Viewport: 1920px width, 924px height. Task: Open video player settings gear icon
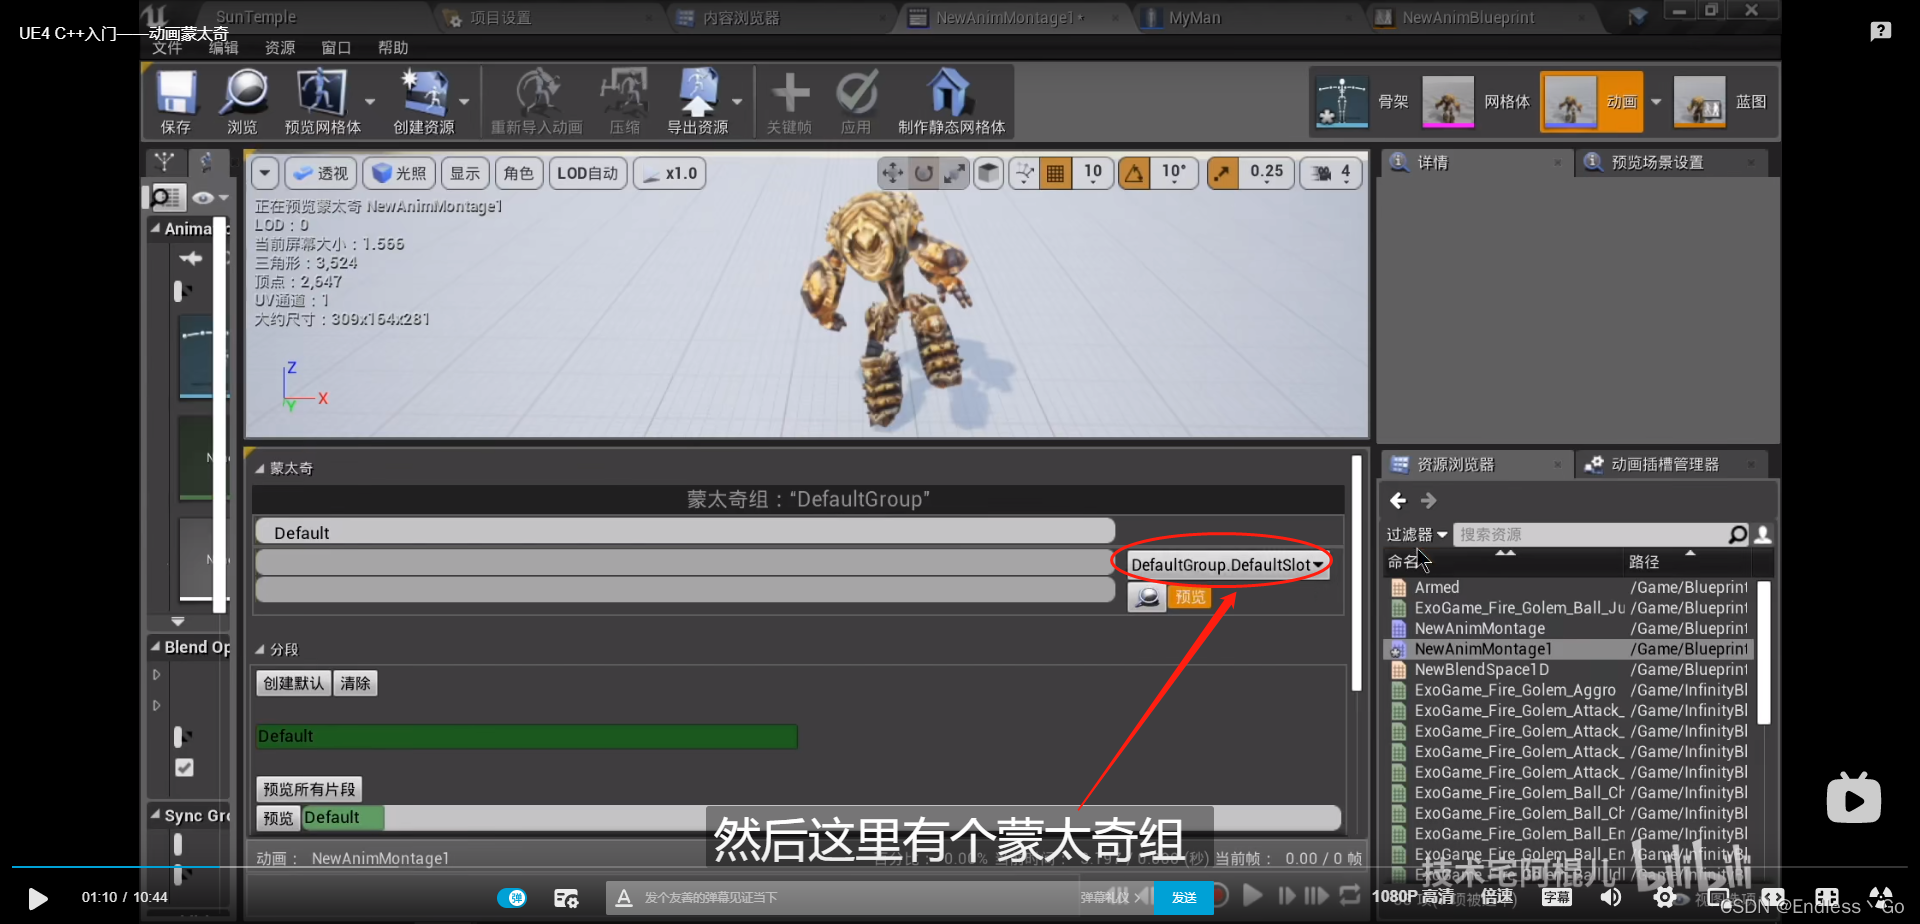[1664, 897]
